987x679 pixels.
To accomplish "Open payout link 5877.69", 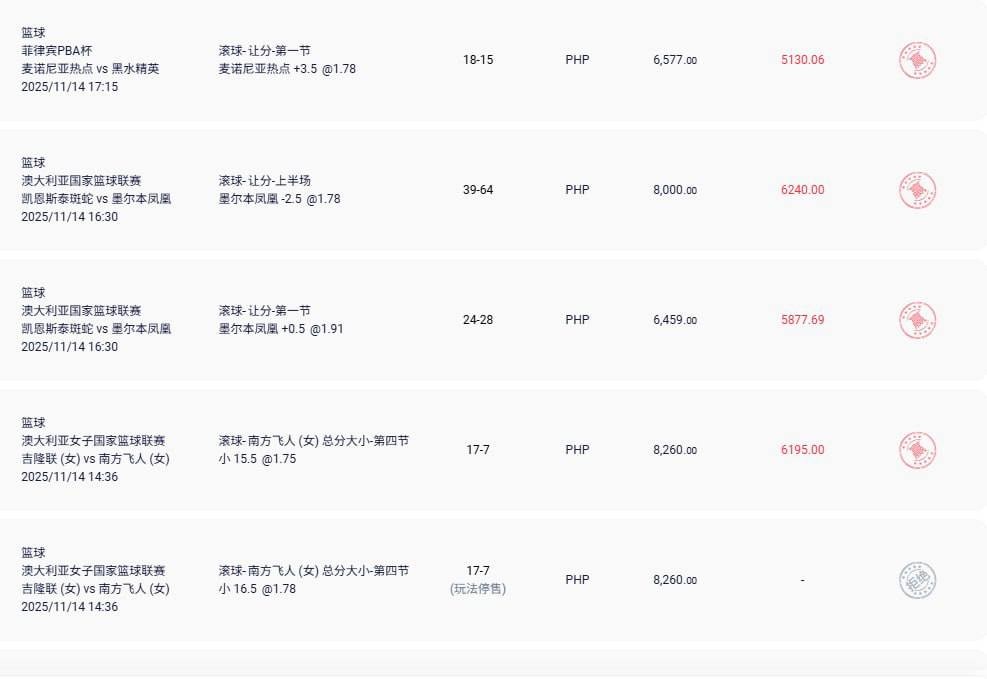I will [x=801, y=320].
